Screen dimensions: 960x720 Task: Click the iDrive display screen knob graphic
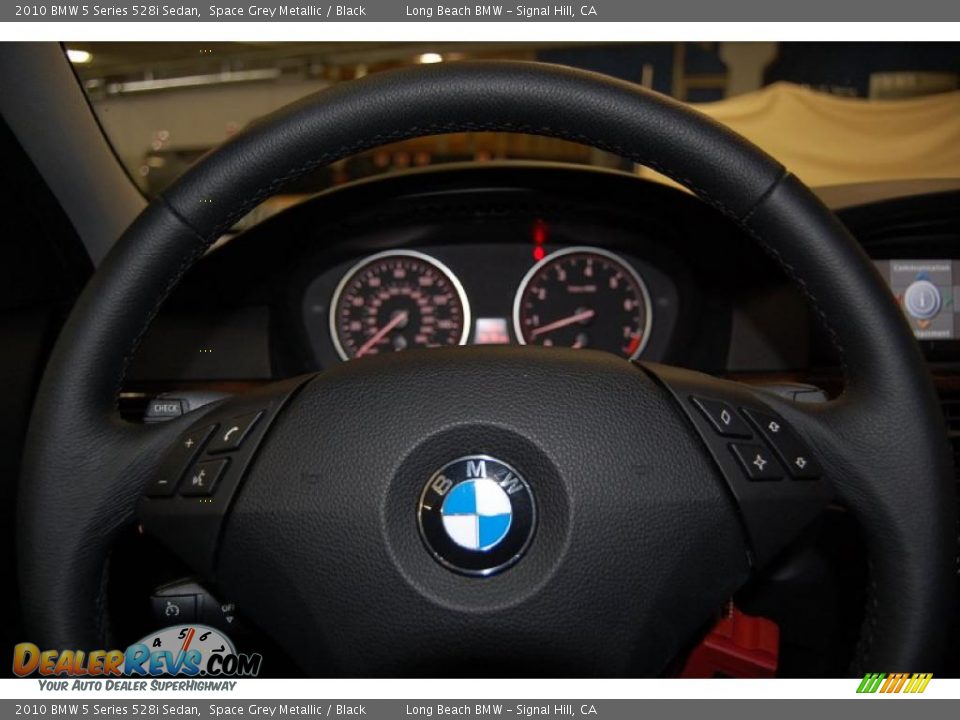922,299
